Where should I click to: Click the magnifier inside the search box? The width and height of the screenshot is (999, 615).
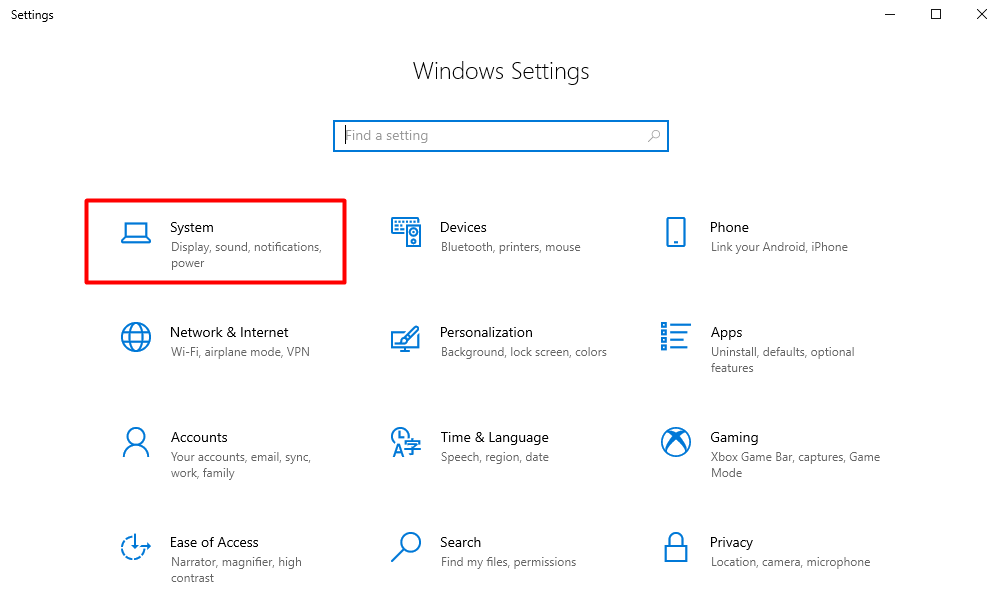[x=654, y=136]
